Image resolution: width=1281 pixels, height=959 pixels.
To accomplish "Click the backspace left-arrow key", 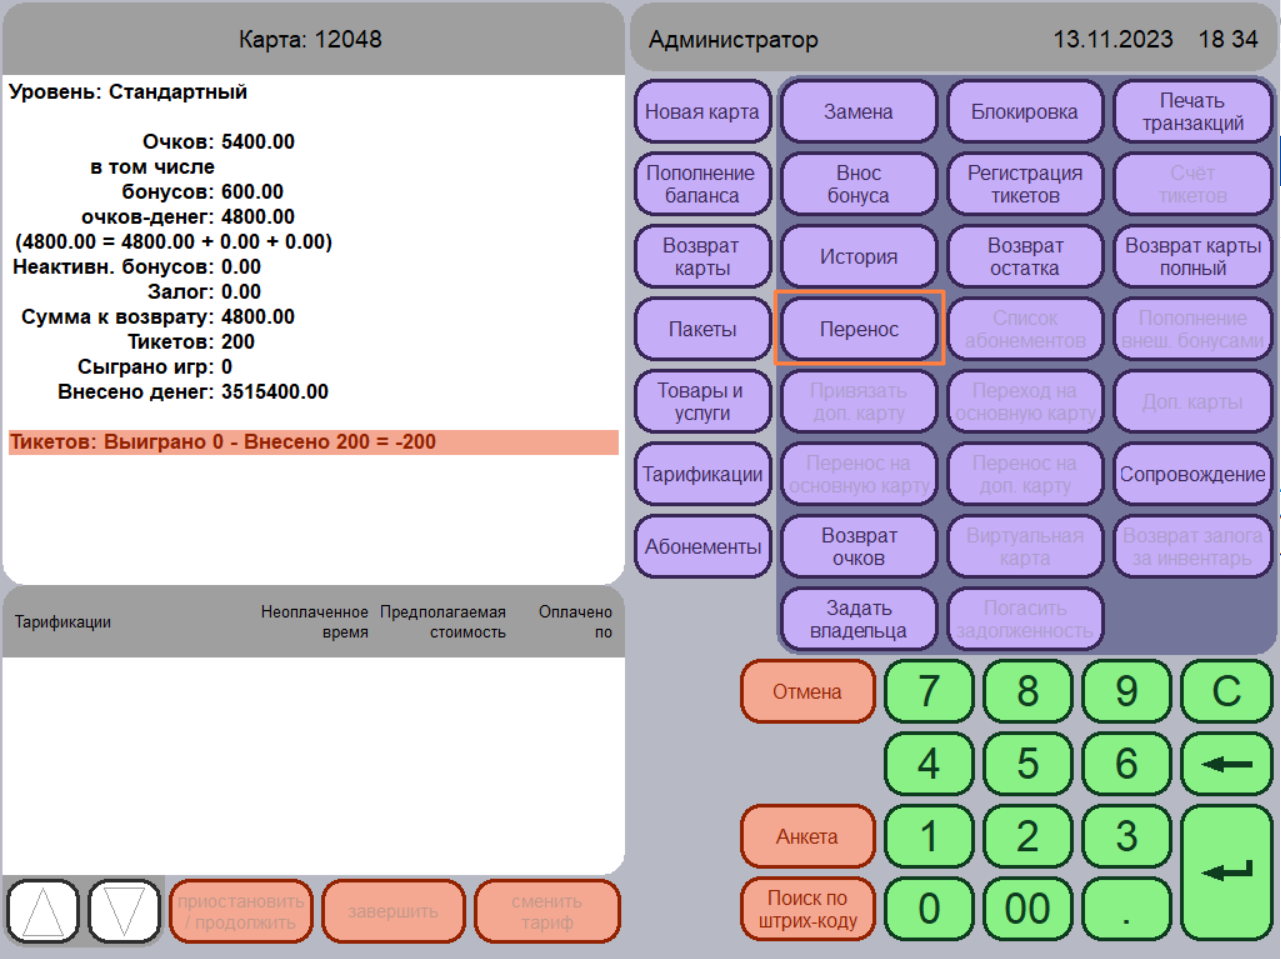I will click(x=1226, y=764).
